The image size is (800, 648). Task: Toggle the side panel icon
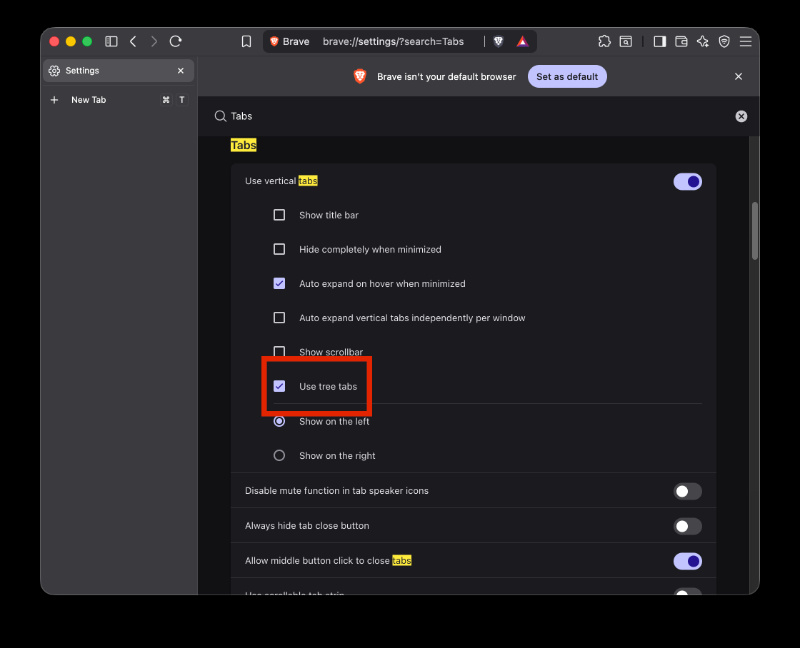[x=660, y=41]
